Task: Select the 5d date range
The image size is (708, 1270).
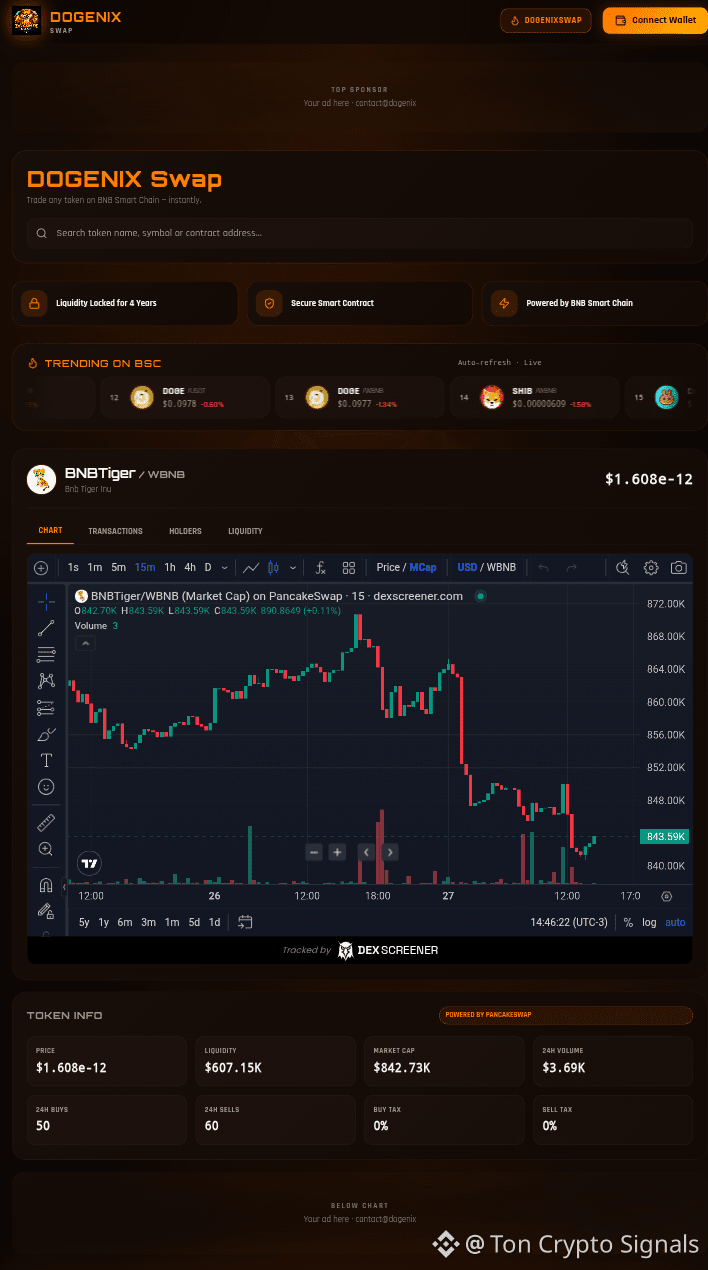Action: pyautogui.click(x=194, y=922)
